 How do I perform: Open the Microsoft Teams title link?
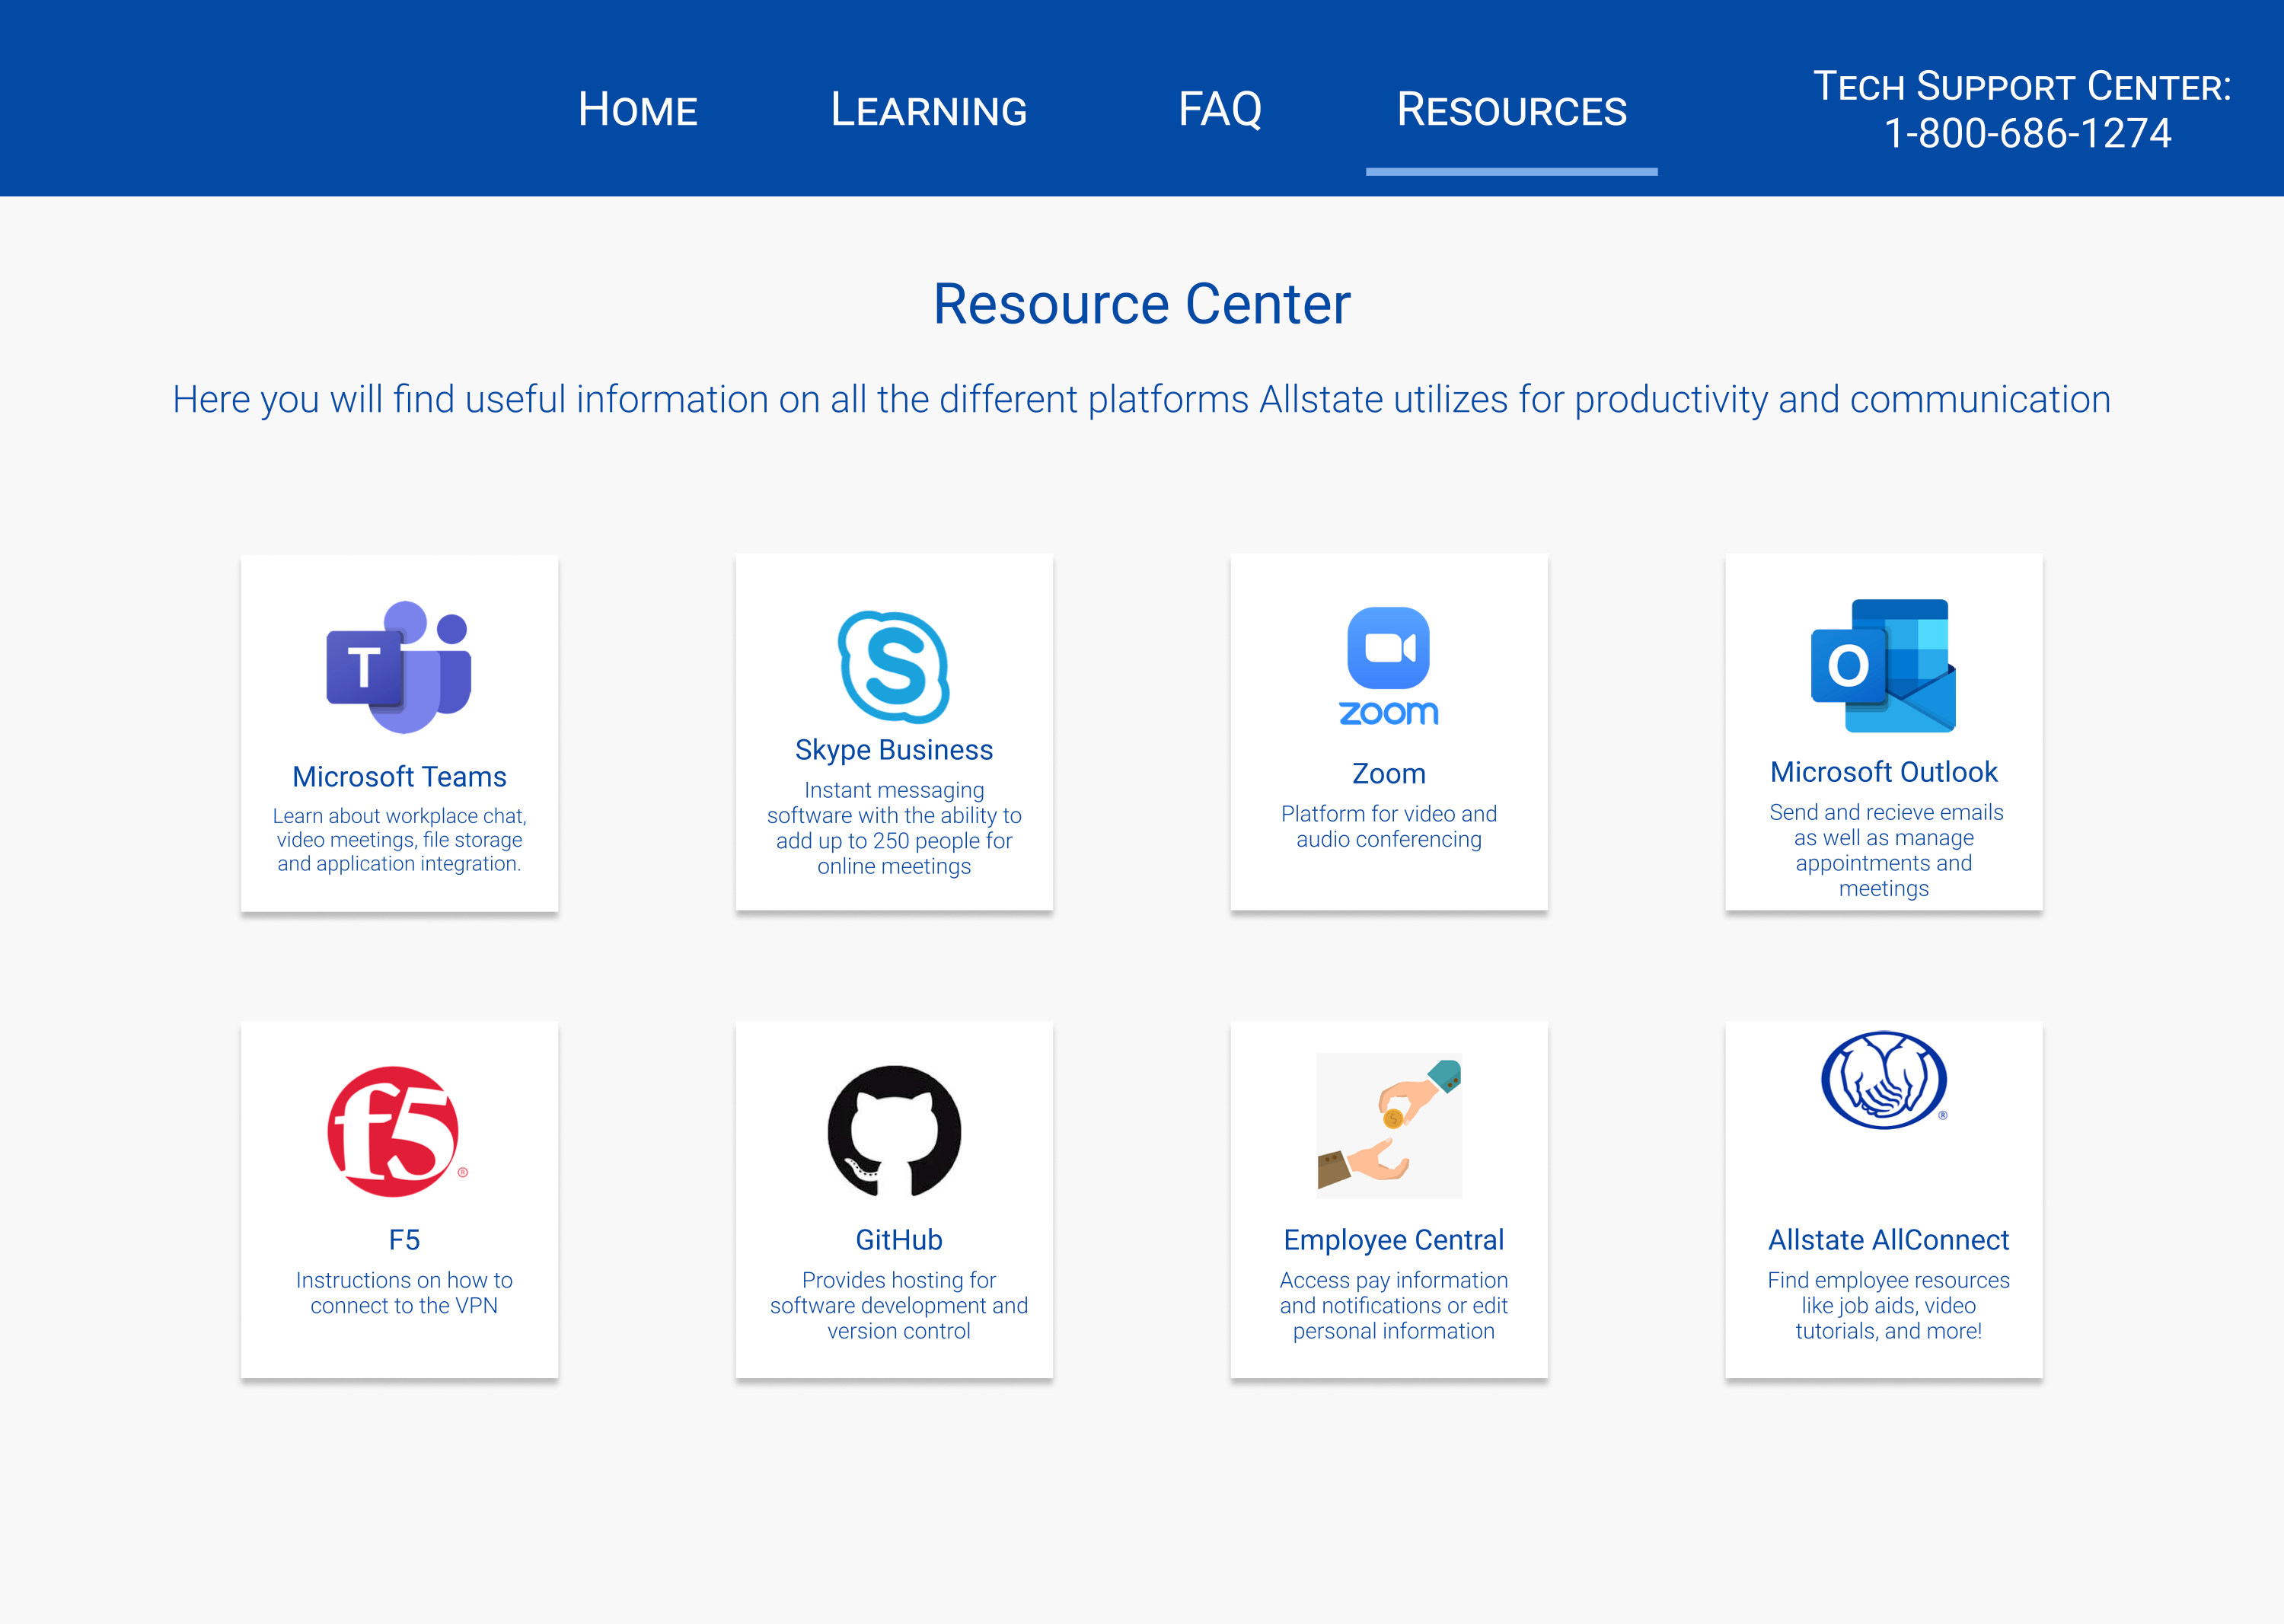pyautogui.click(x=399, y=777)
